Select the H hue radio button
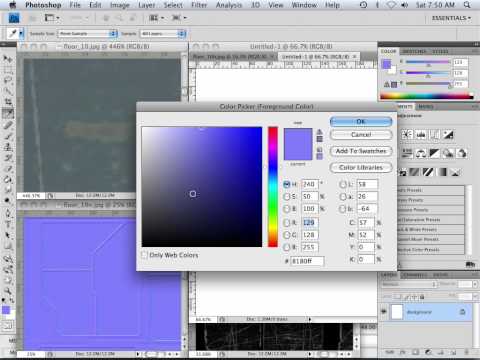Image resolution: width=480 pixels, height=360 pixels. pos(287,184)
